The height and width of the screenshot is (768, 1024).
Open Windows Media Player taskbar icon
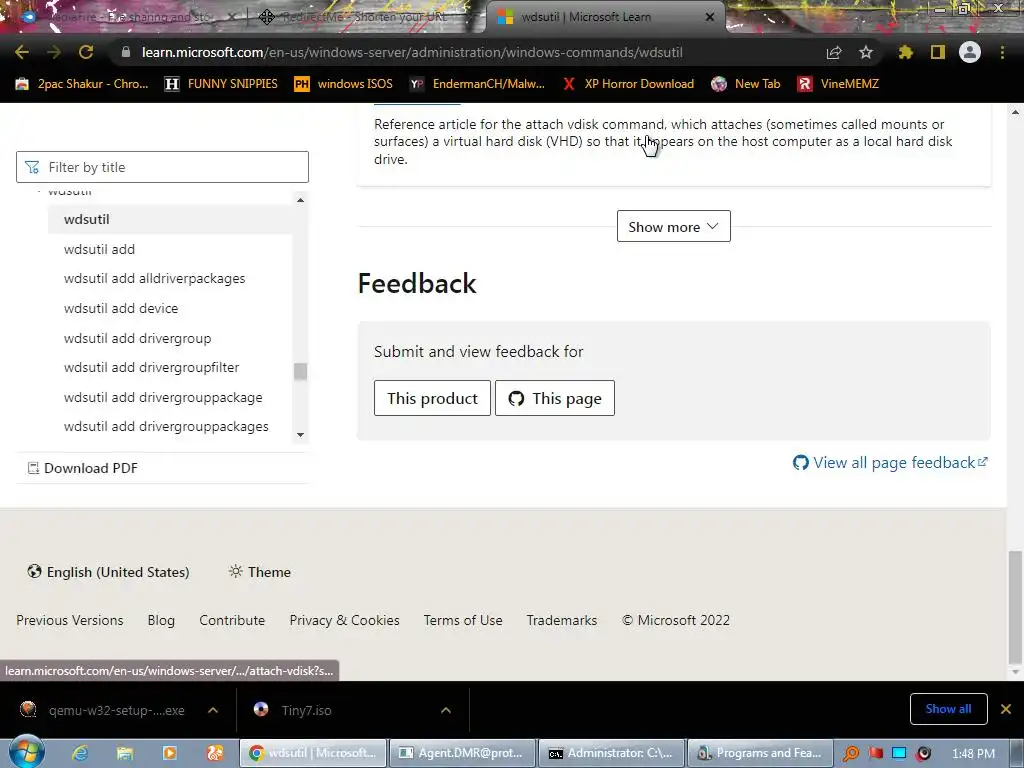170,753
